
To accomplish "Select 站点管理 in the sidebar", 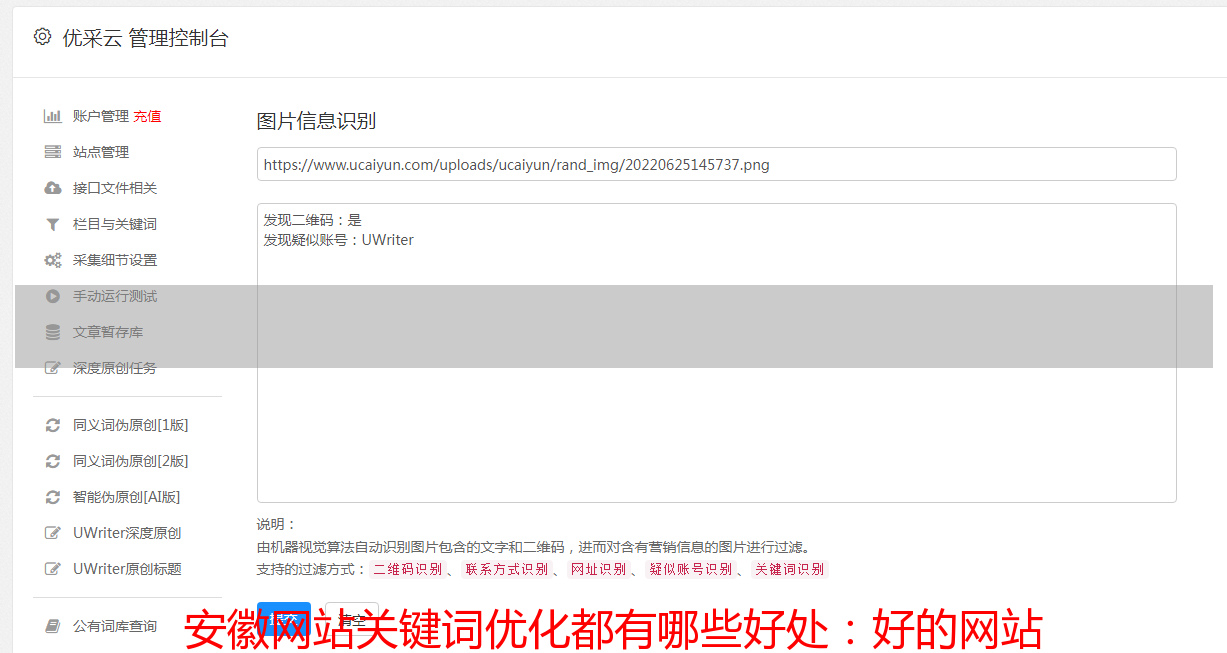I will (101, 152).
